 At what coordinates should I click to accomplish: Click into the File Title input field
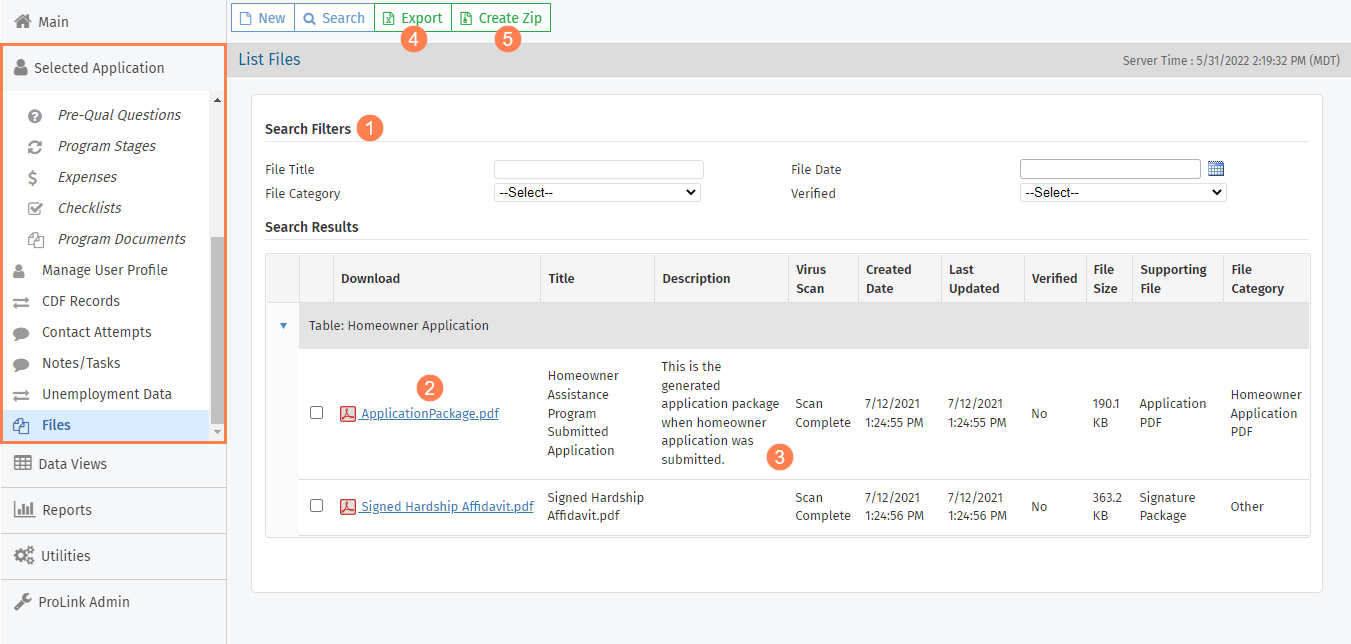[x=598, y=170]
